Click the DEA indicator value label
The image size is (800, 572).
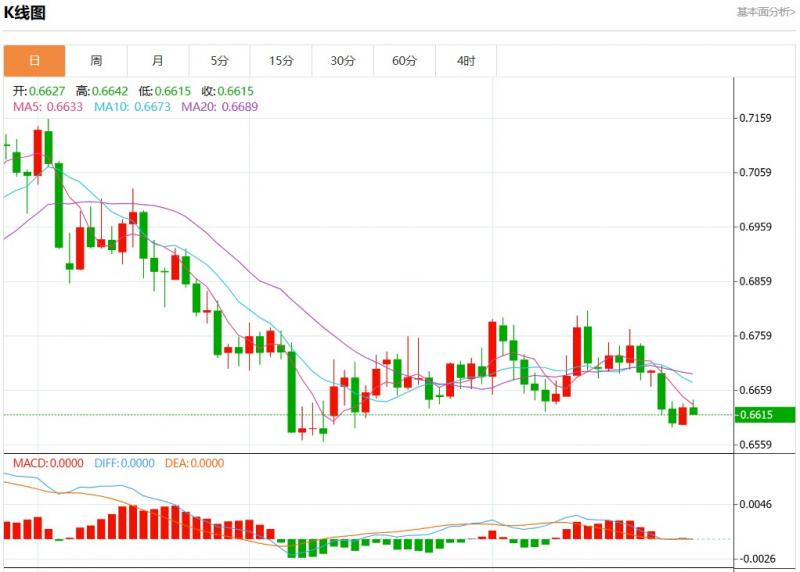click(x=195, y=463)
